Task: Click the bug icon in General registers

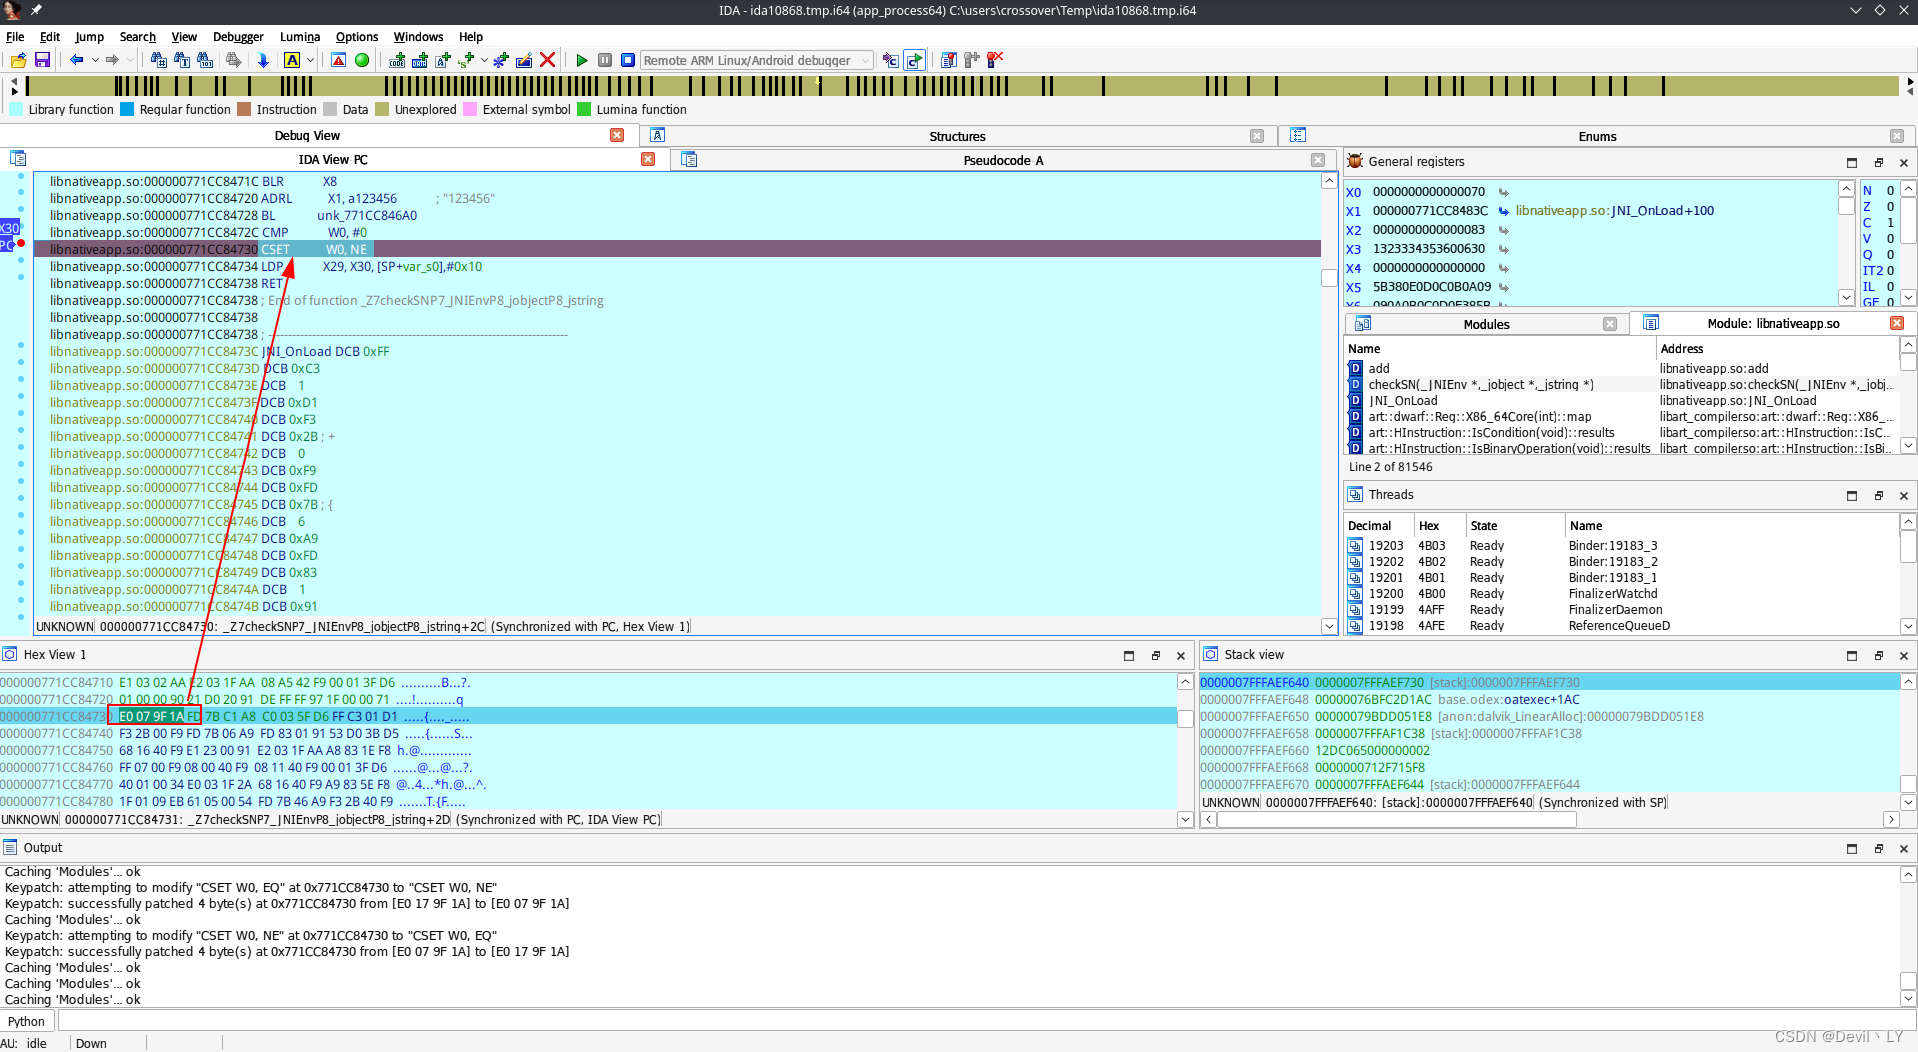Action: click(x=1355, y=161)
